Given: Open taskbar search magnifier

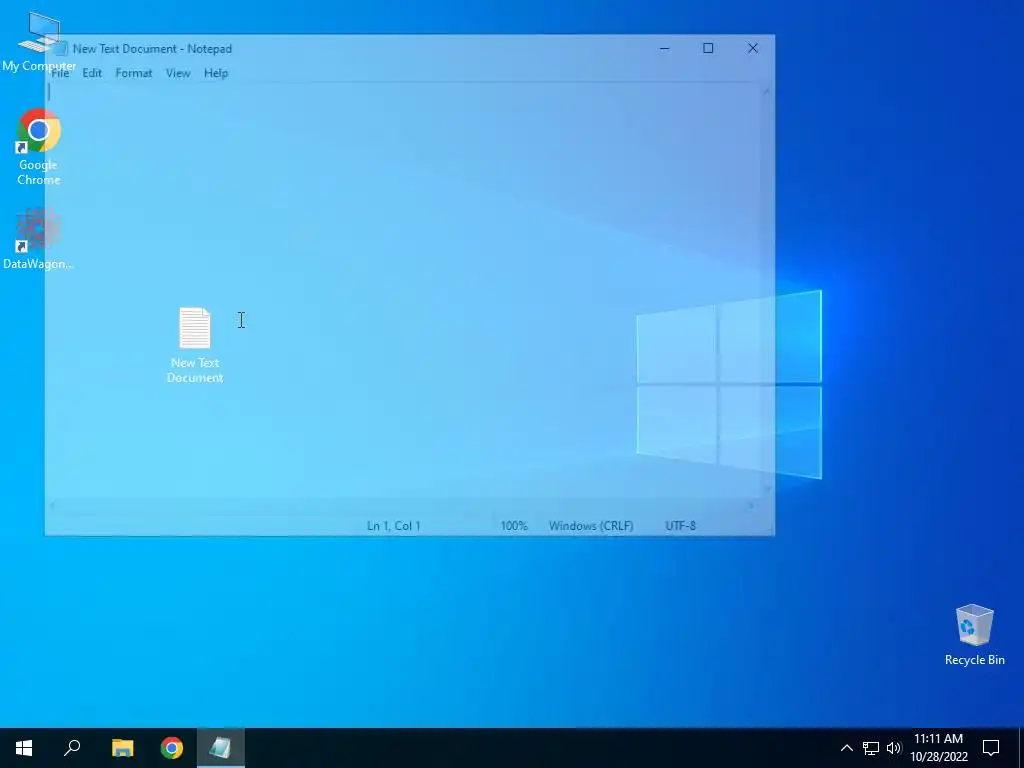Looking at the screenshot, I should click(72, 748).
